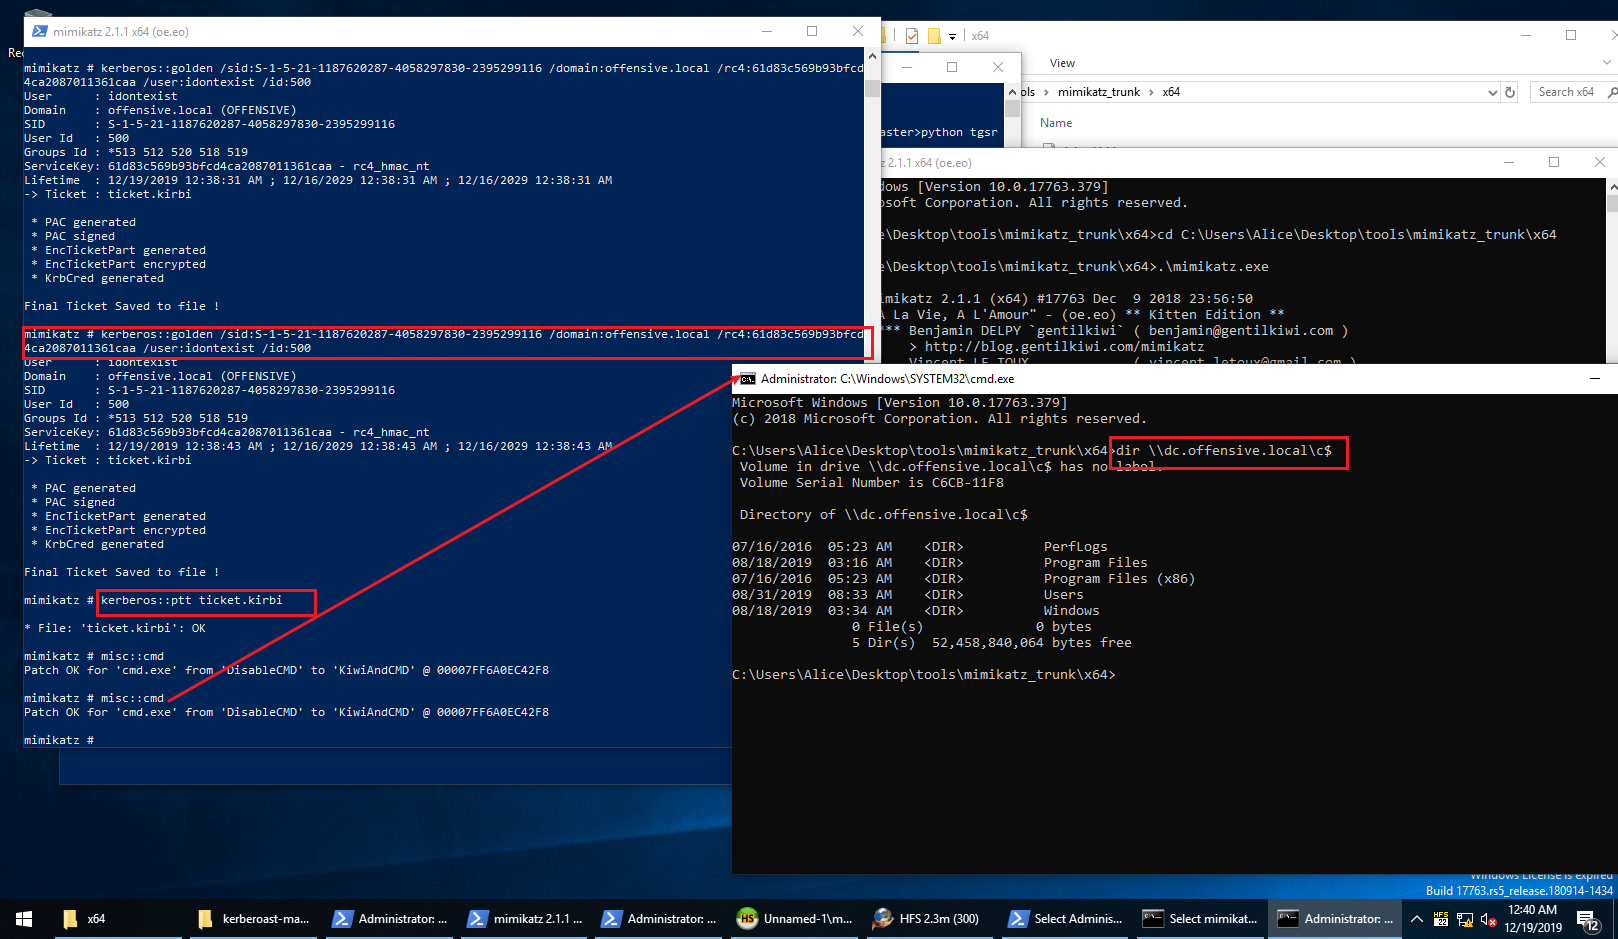Click the HFS system tray icon

1441,919
